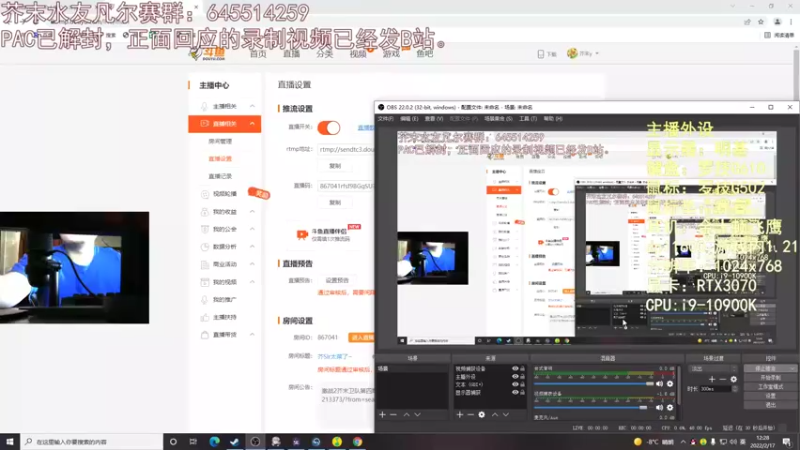Lock the 主播外设 source

[x=522, y=377]
